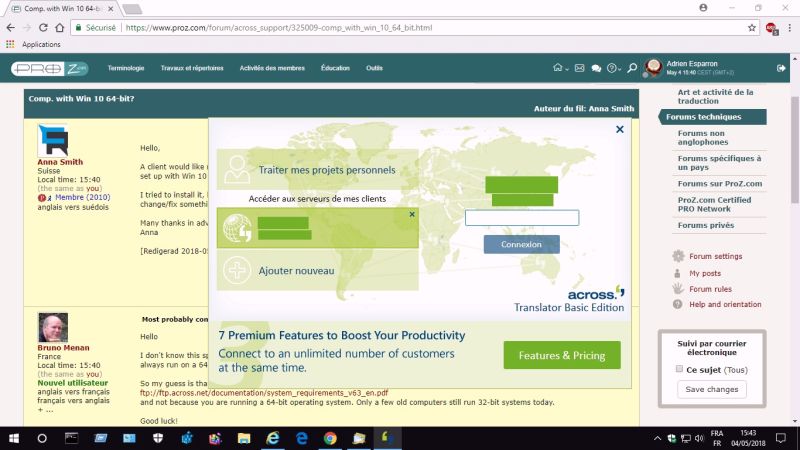Reload the page
The image size is (800, 450).
pyautogui.click(x=43, y=28)
